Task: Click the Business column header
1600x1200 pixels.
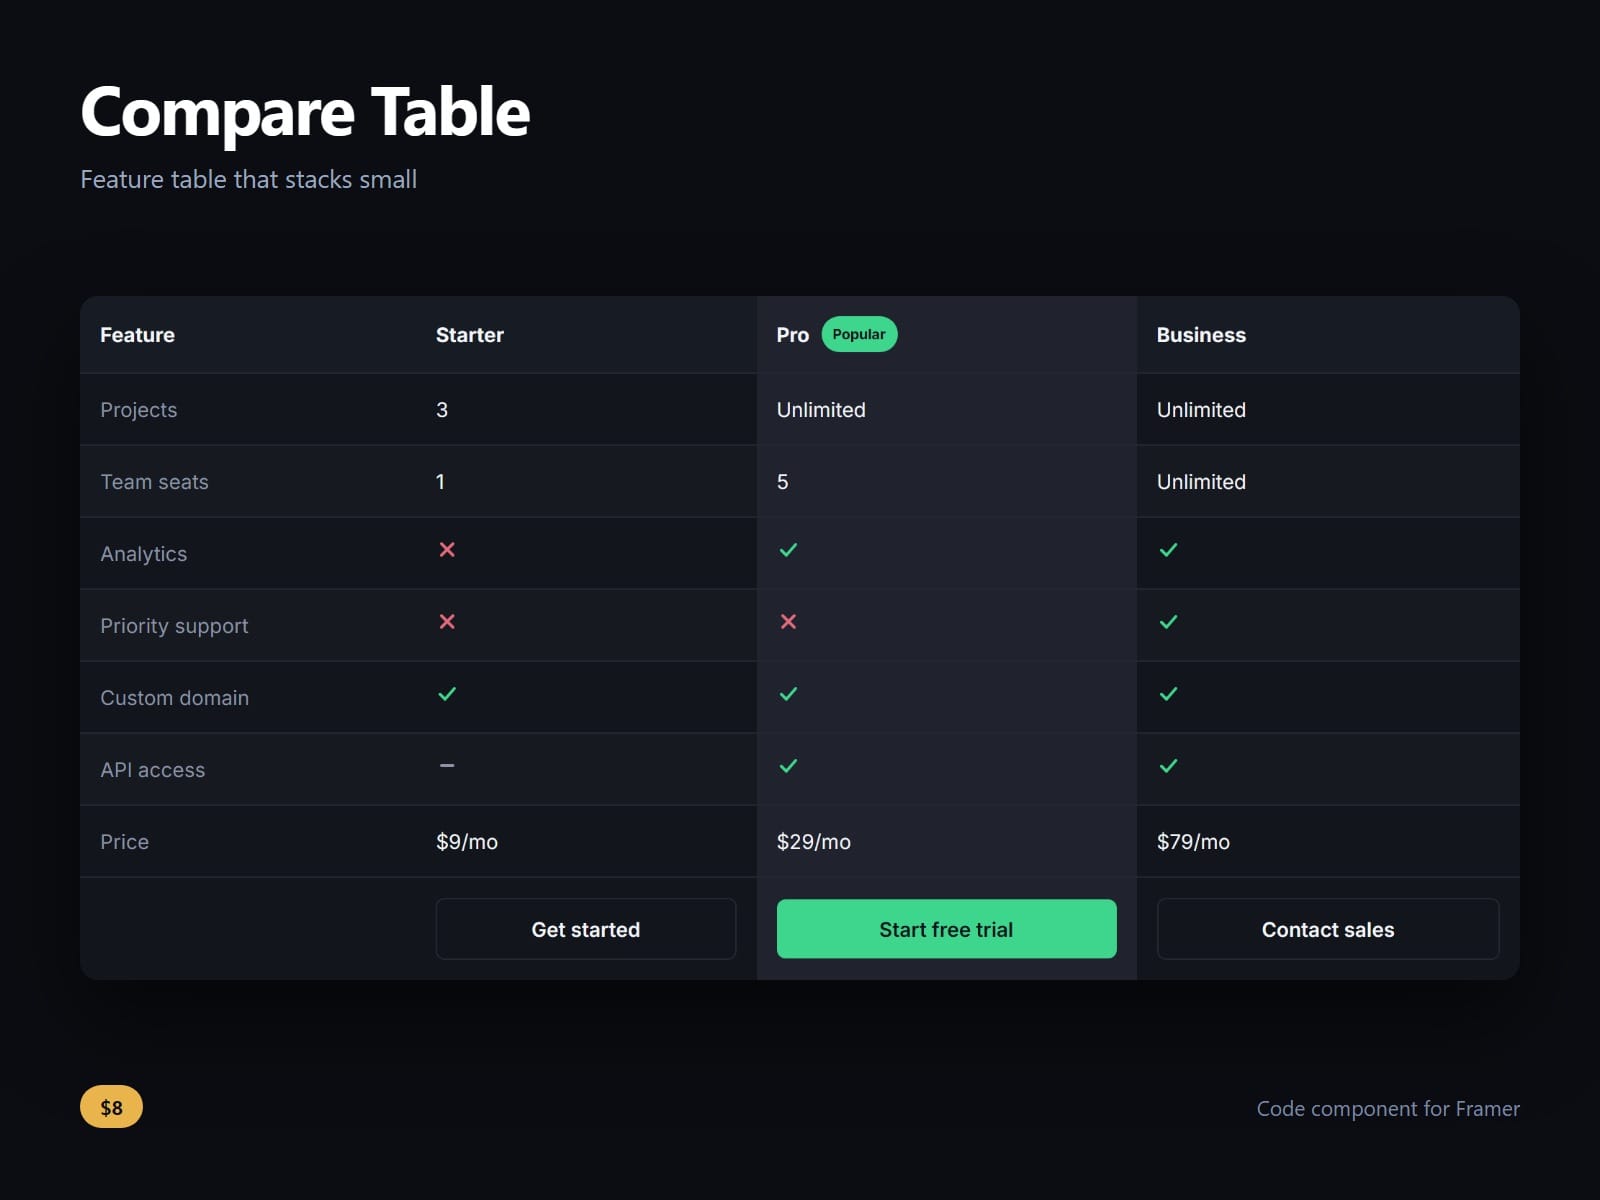Action: tap(1201, 335)
